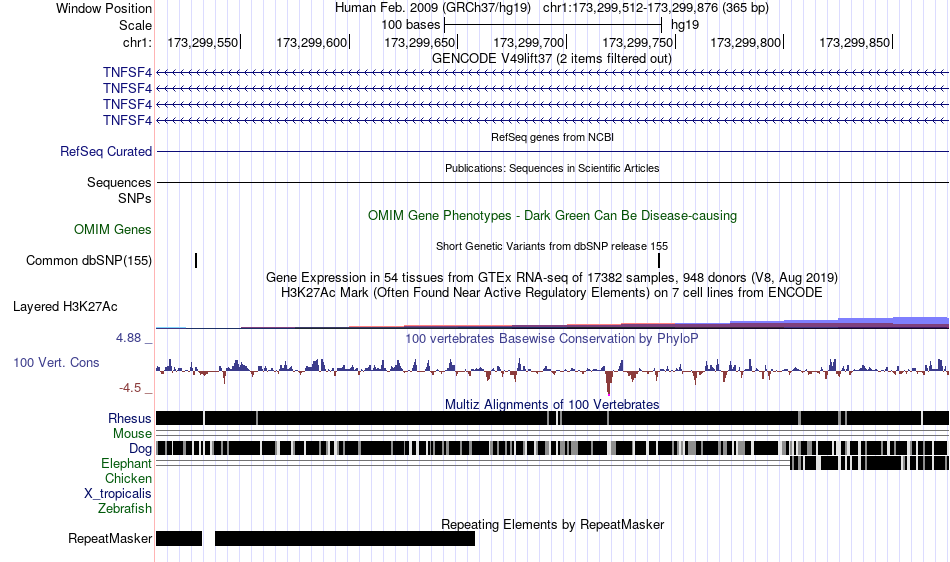Click the Multiz Alignments of 100 Vertebrates title
The width and height of the screenshot is (950, 562).
point(552,404)
